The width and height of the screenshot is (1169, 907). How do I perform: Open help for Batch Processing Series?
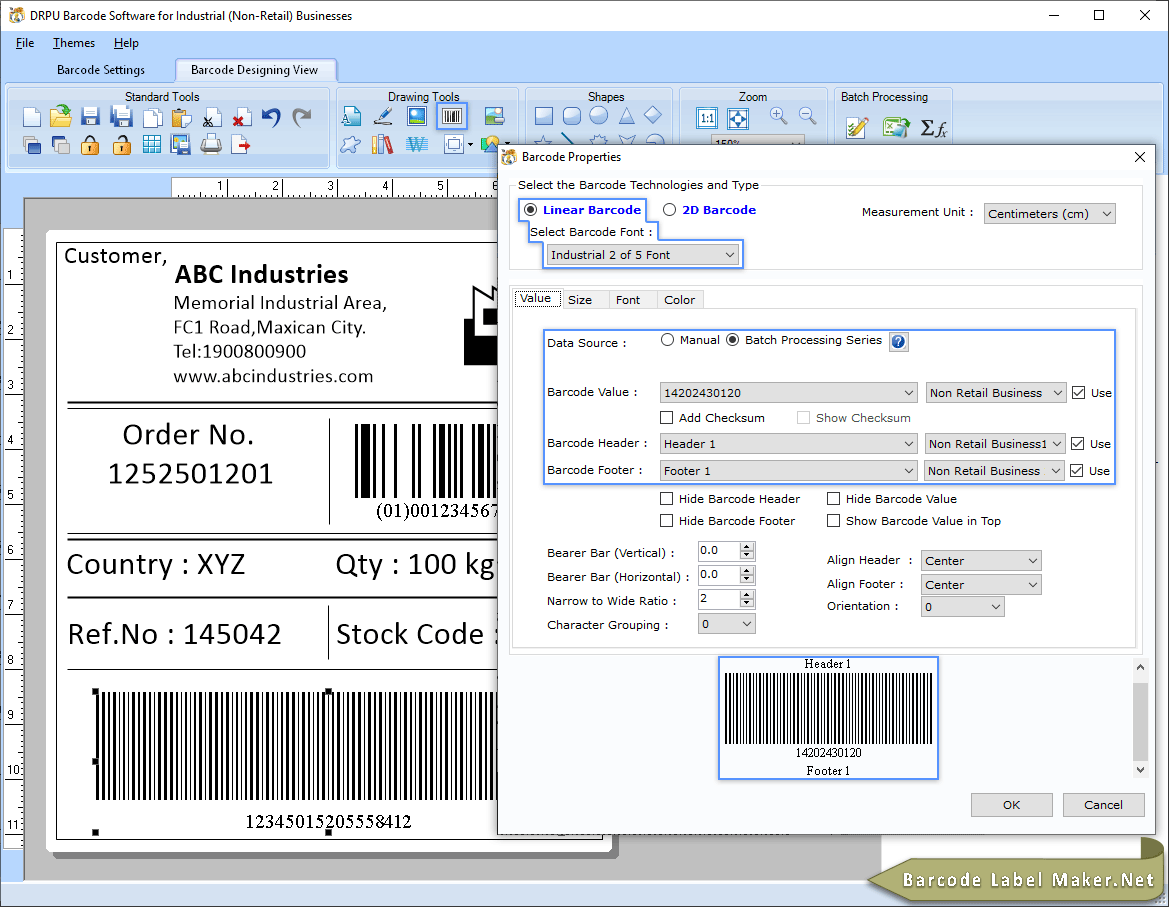tap(898, 341)
